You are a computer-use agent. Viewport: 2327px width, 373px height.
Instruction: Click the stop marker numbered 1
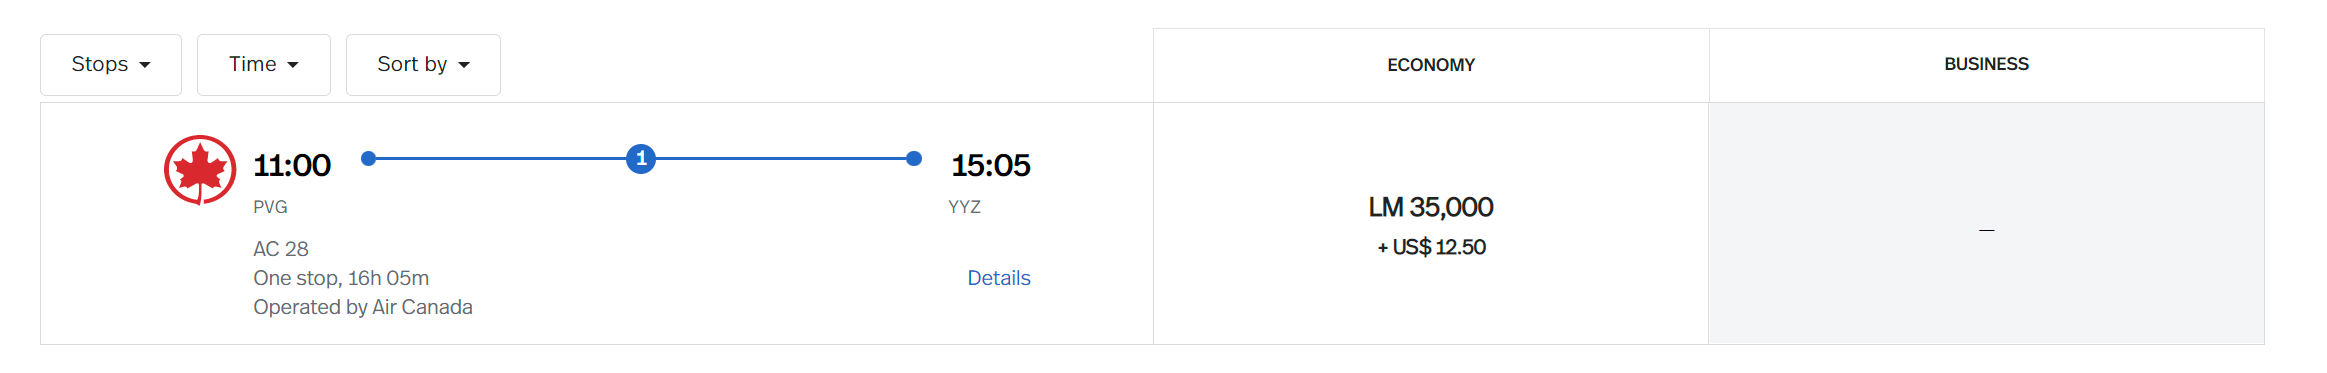tap(641, 158)
